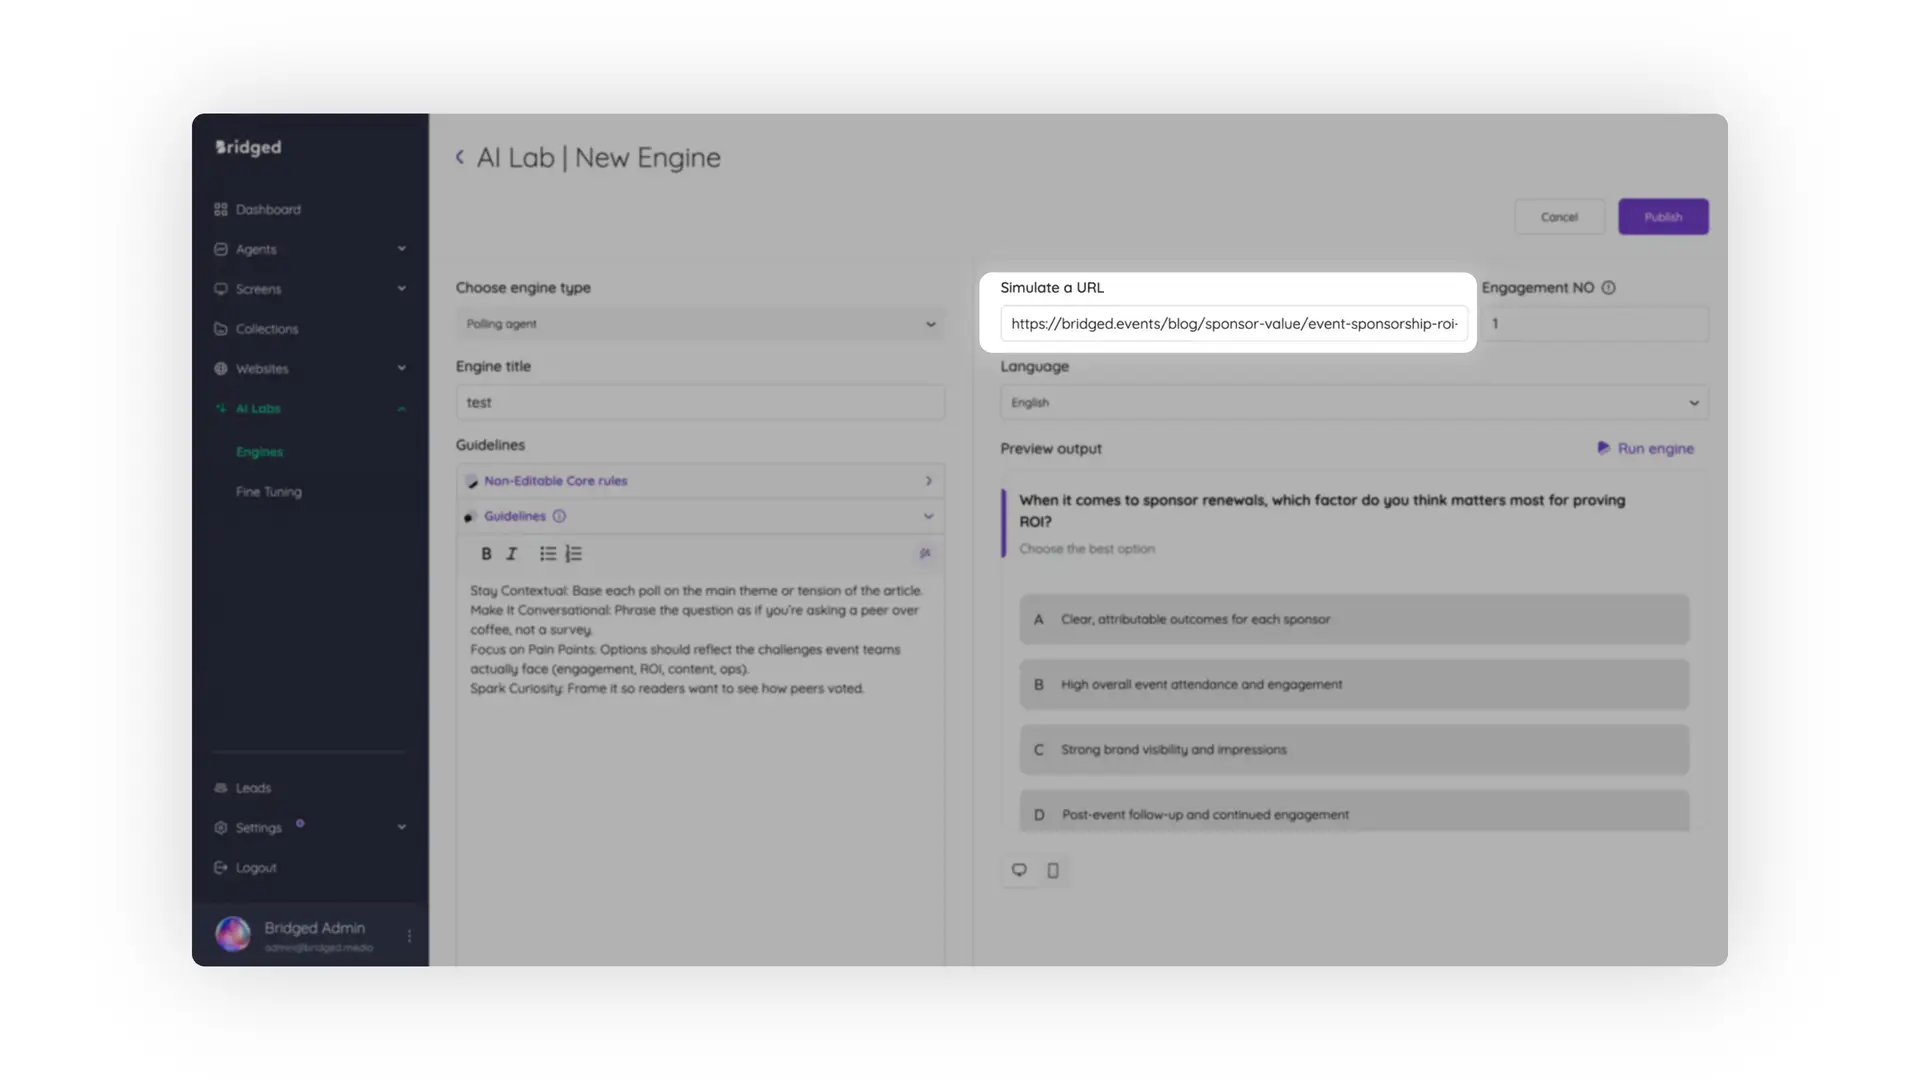Click the AI assist icon in editor toolbar
Screen dimensions: 1920x1080
[x=925, y=553]
